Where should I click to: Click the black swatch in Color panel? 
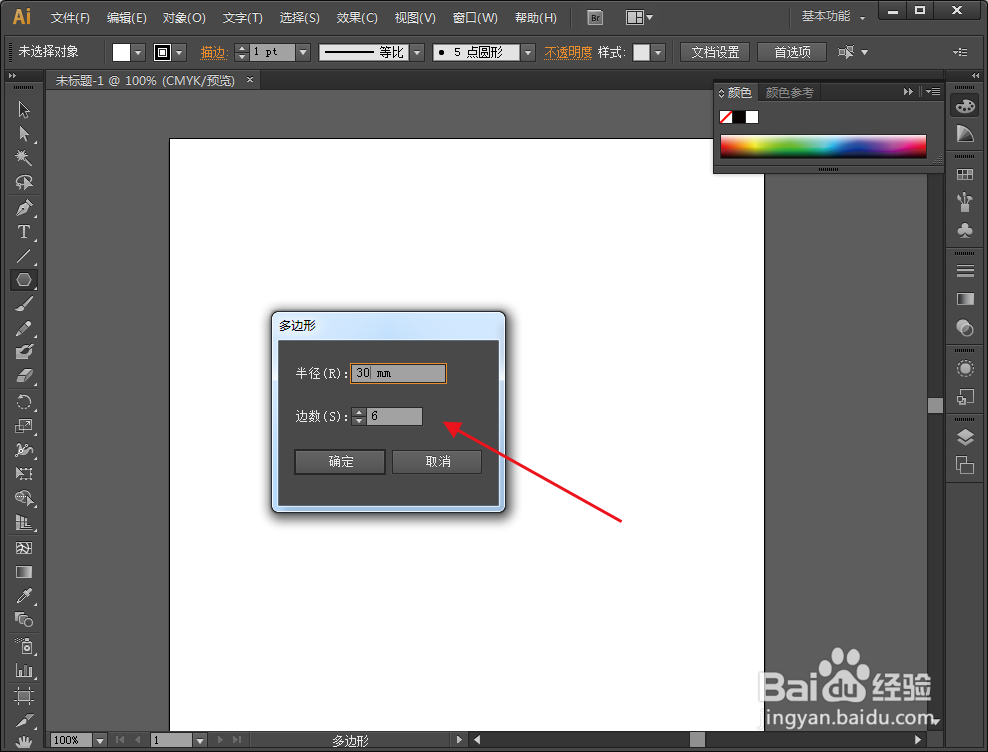[738, 117]
